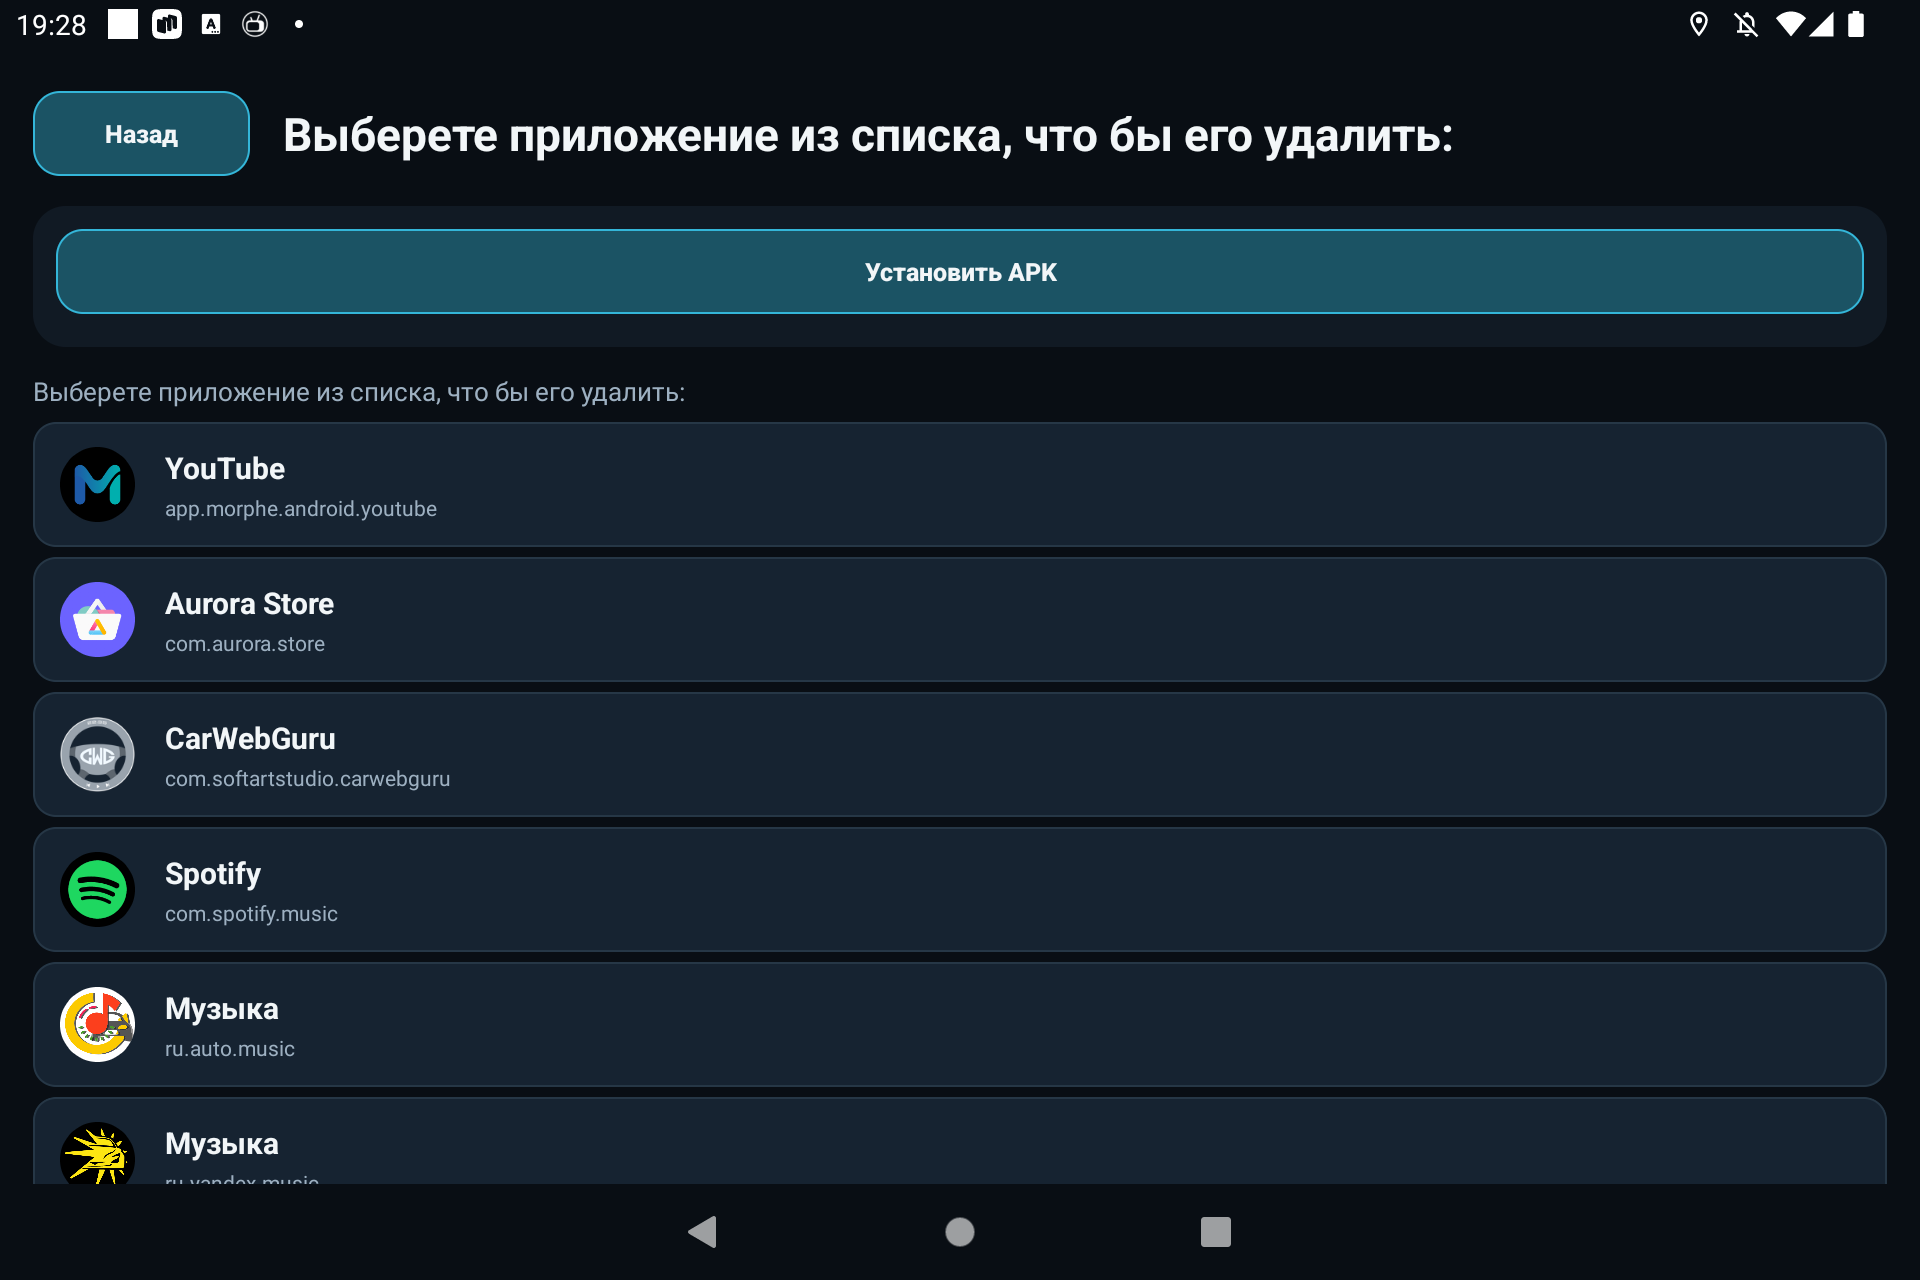Screen dimensions: 1920x1280
Task: Choose the Spotify title
Action: (x=213, y=874)
